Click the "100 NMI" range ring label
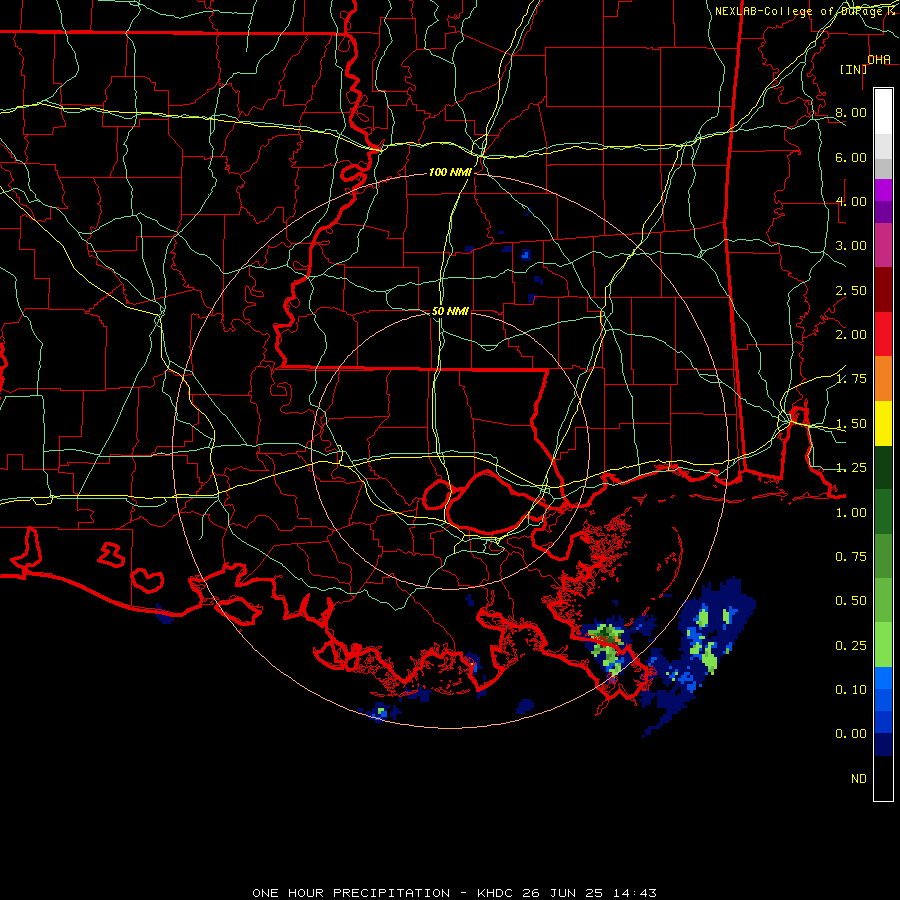The image size is (900, 900). pos(450,172)
